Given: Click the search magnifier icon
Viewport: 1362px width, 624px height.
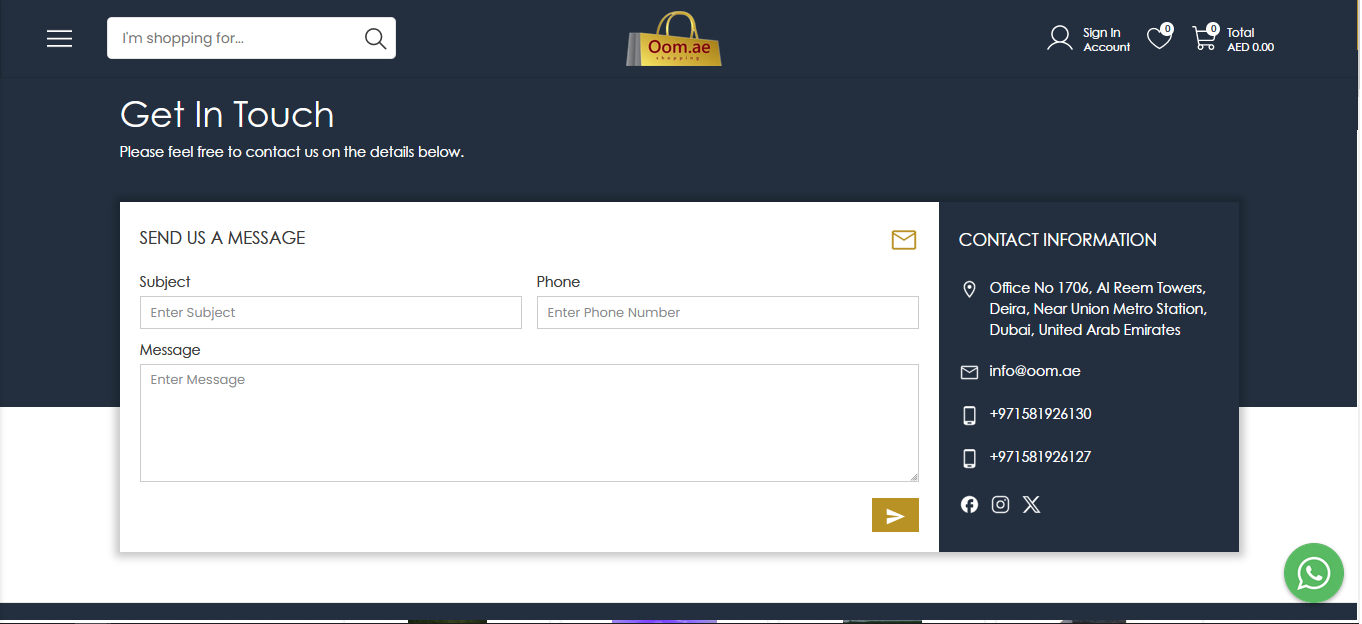Looking at the screenshot, I should 375,39.
